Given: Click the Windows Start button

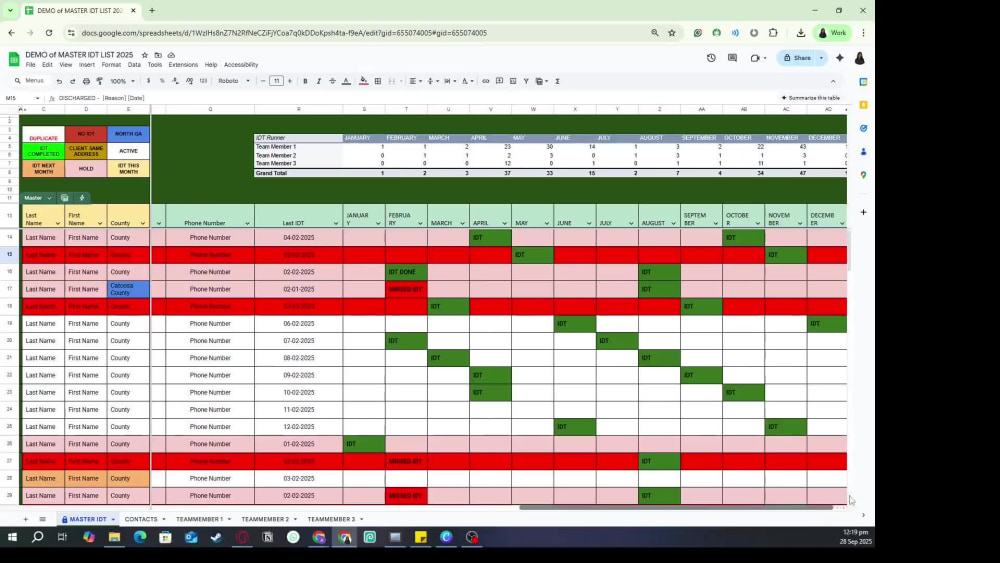Looking at the screenshot, I should click(12, 537).
